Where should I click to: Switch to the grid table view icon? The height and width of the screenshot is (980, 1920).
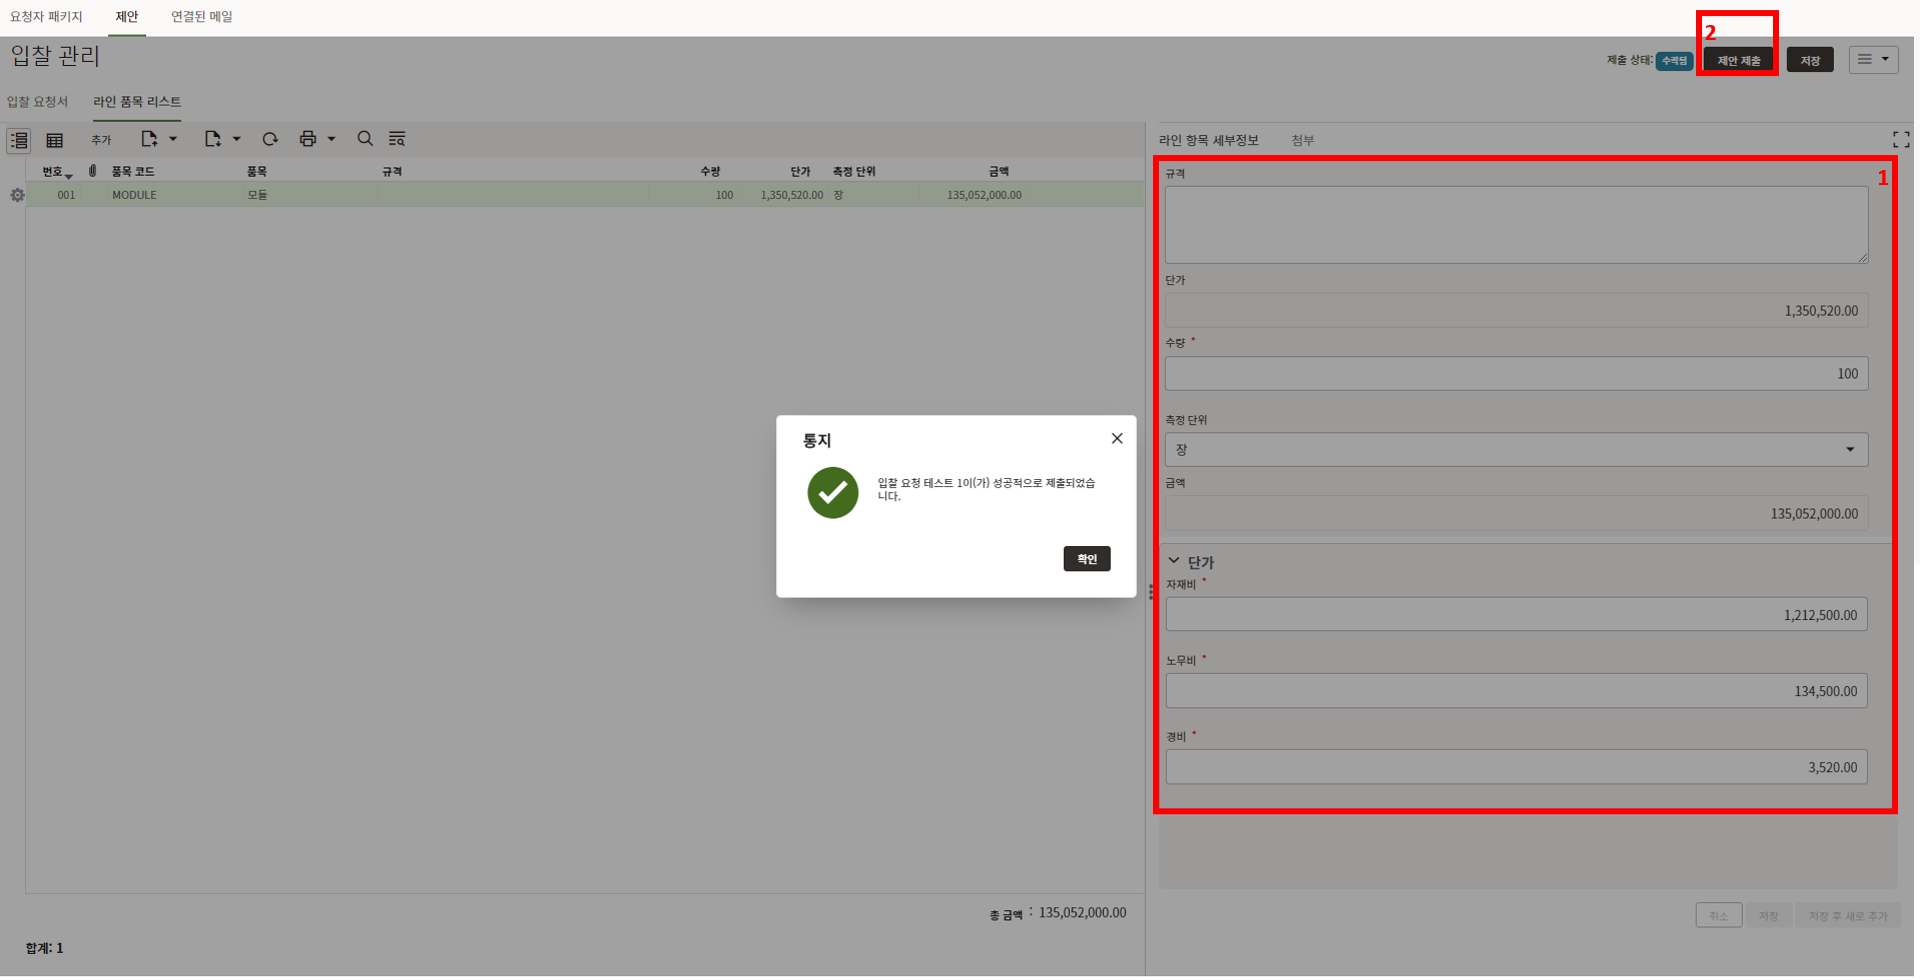pyautogui.click(x=55, y=140)
